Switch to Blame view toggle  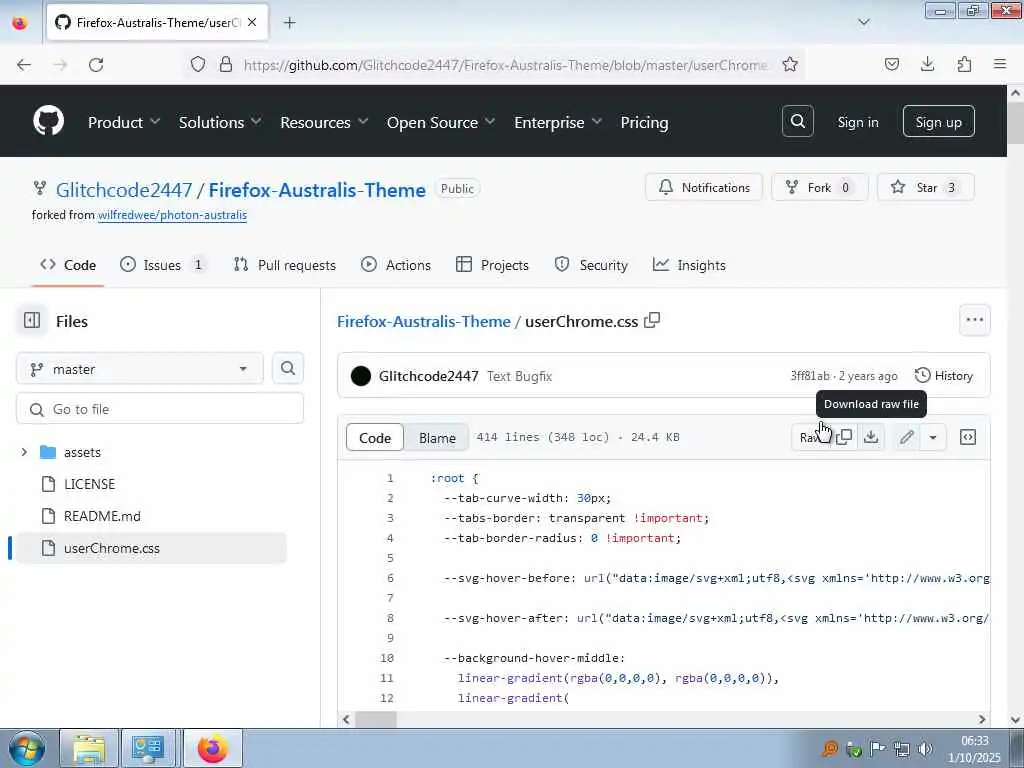point(437,438)
